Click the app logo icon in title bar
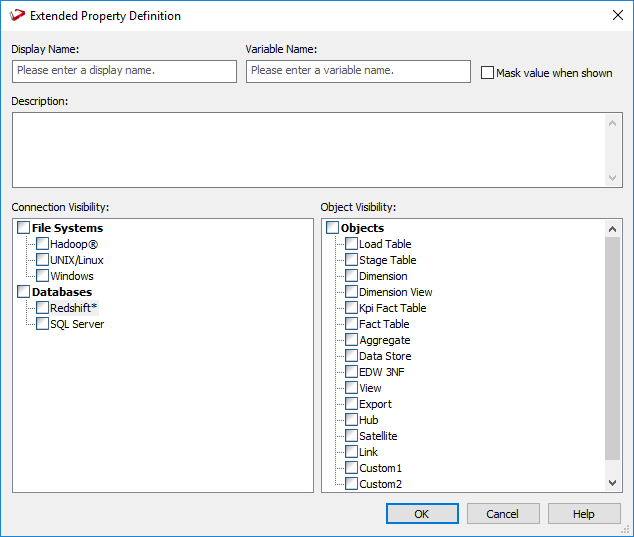Viewport: 634px width, 537px height. pyautogui.click(x=17, y=16)
